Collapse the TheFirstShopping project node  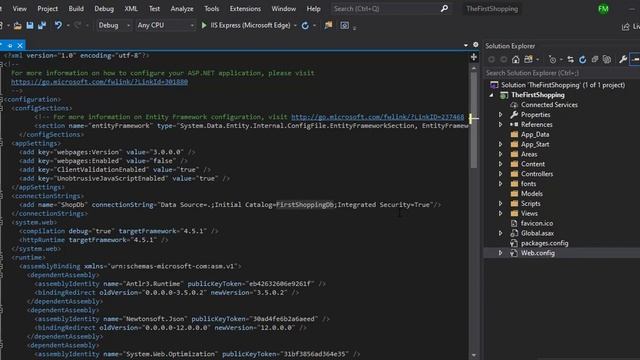(491, 95)
